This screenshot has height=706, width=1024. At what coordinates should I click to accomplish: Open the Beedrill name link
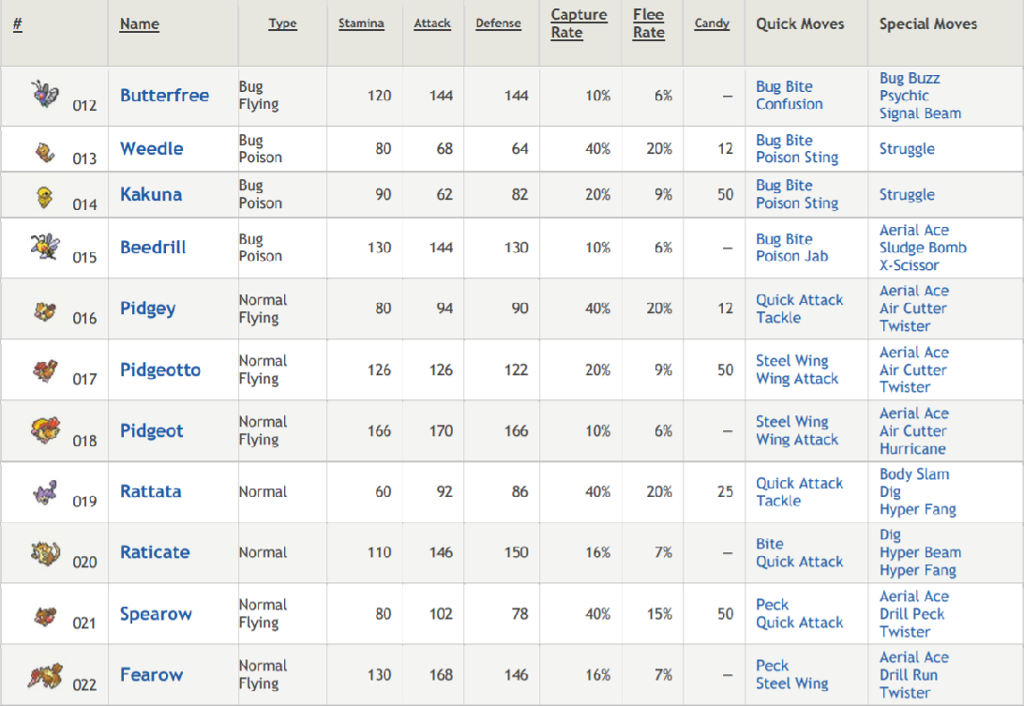click(153, 248)
